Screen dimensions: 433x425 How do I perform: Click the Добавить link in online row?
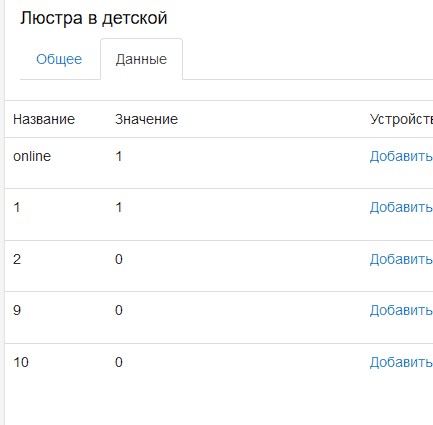pos(401,156)
